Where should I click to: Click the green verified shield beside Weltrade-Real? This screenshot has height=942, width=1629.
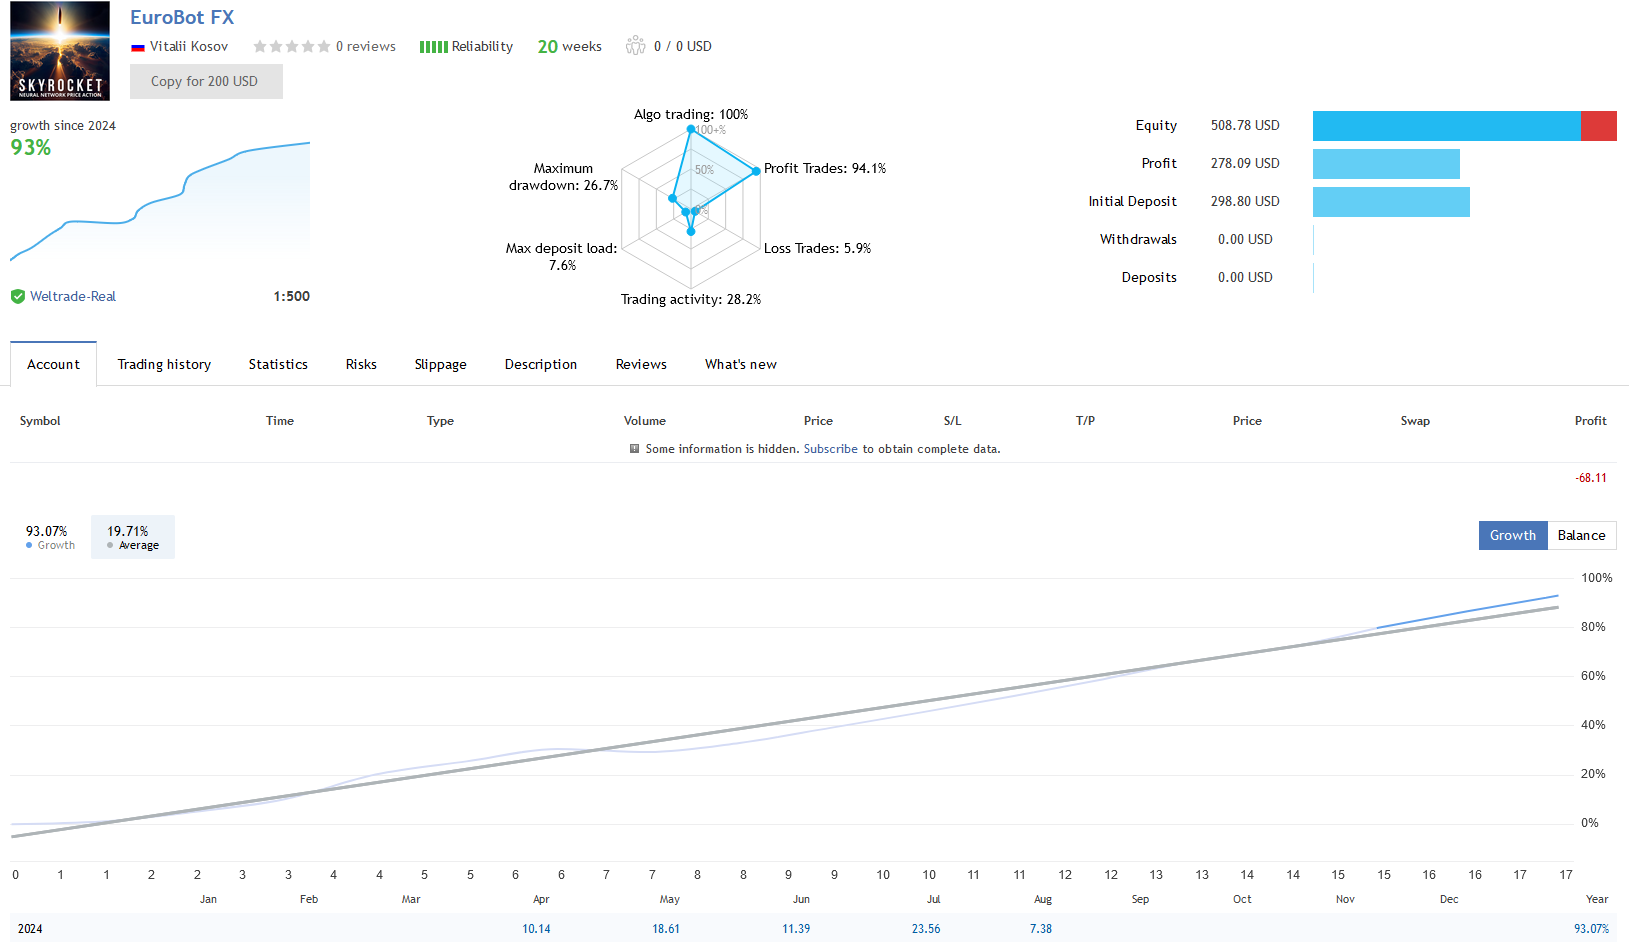tap(18, 296)
